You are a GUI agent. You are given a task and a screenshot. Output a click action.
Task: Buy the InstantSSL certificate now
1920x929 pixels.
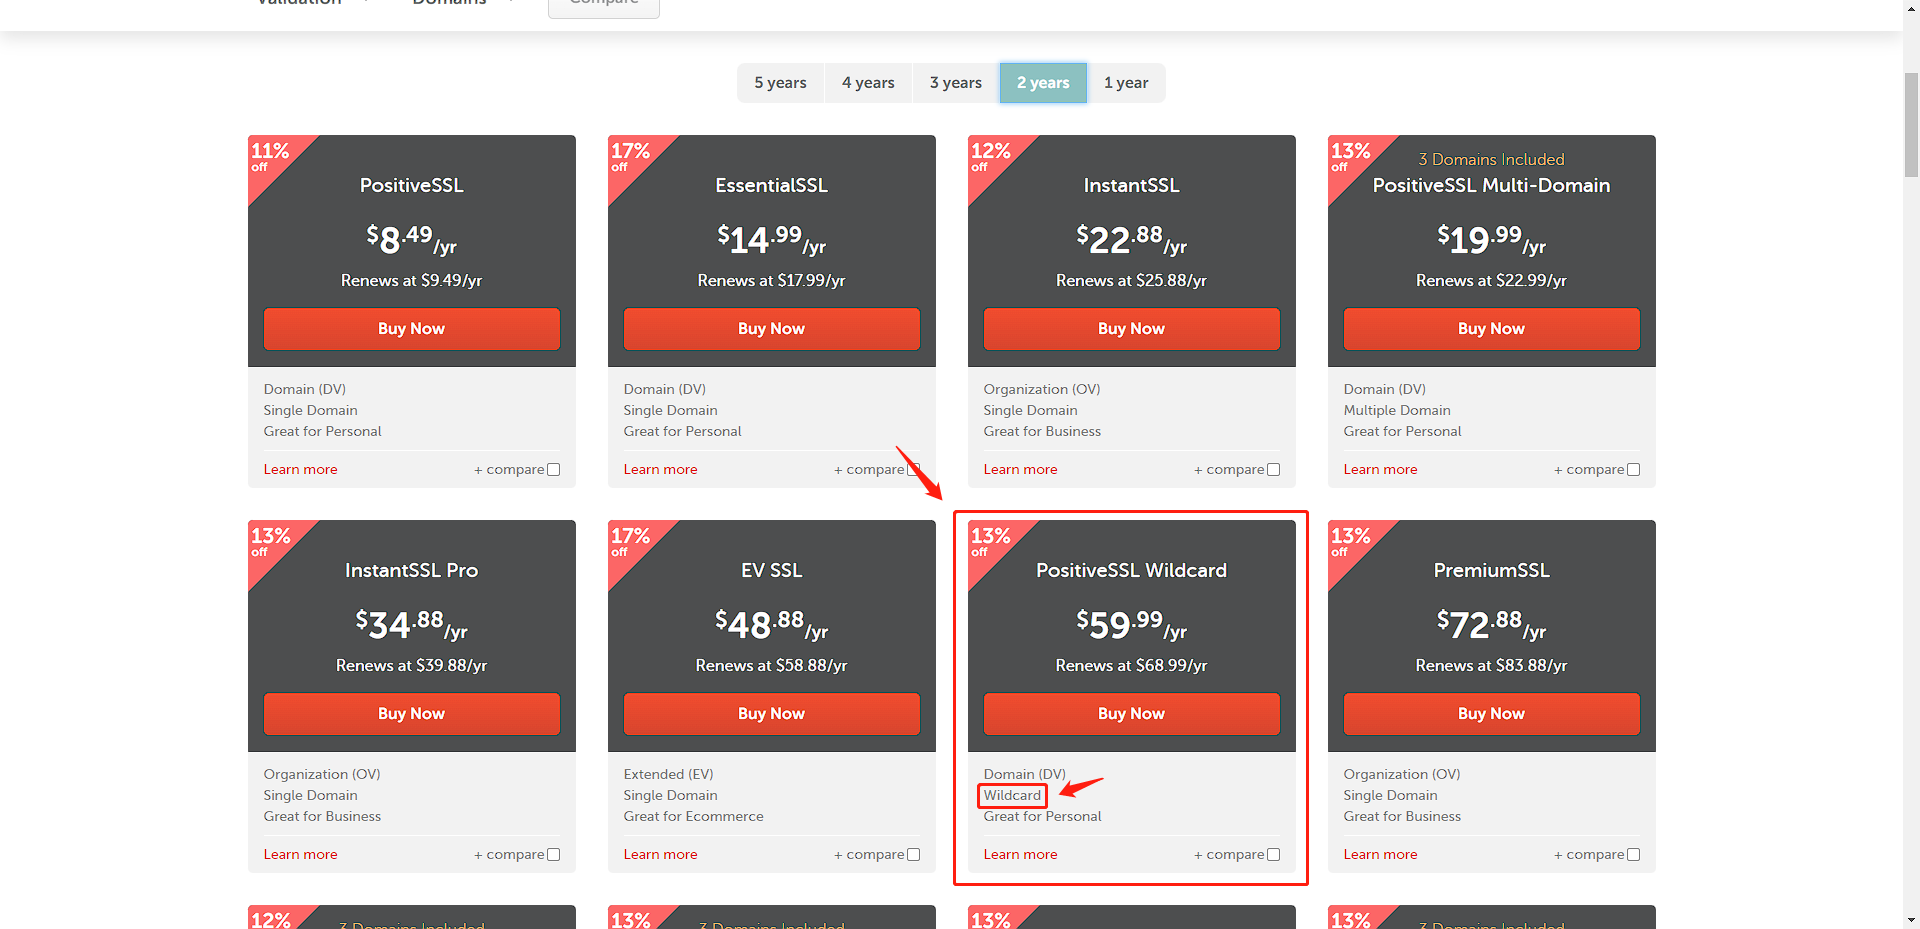point(1132,329)
